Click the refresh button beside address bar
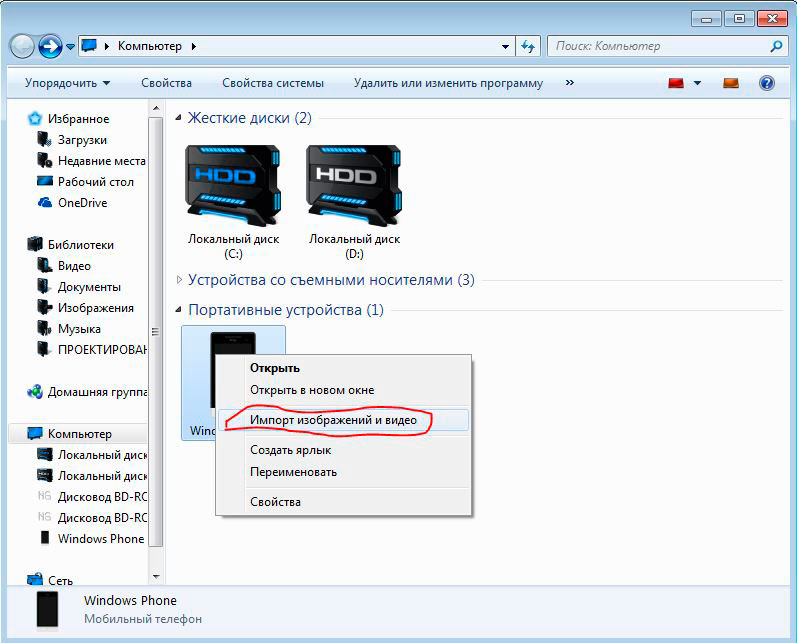Viewport: 797px width, 643px height. tap(529, 46)
